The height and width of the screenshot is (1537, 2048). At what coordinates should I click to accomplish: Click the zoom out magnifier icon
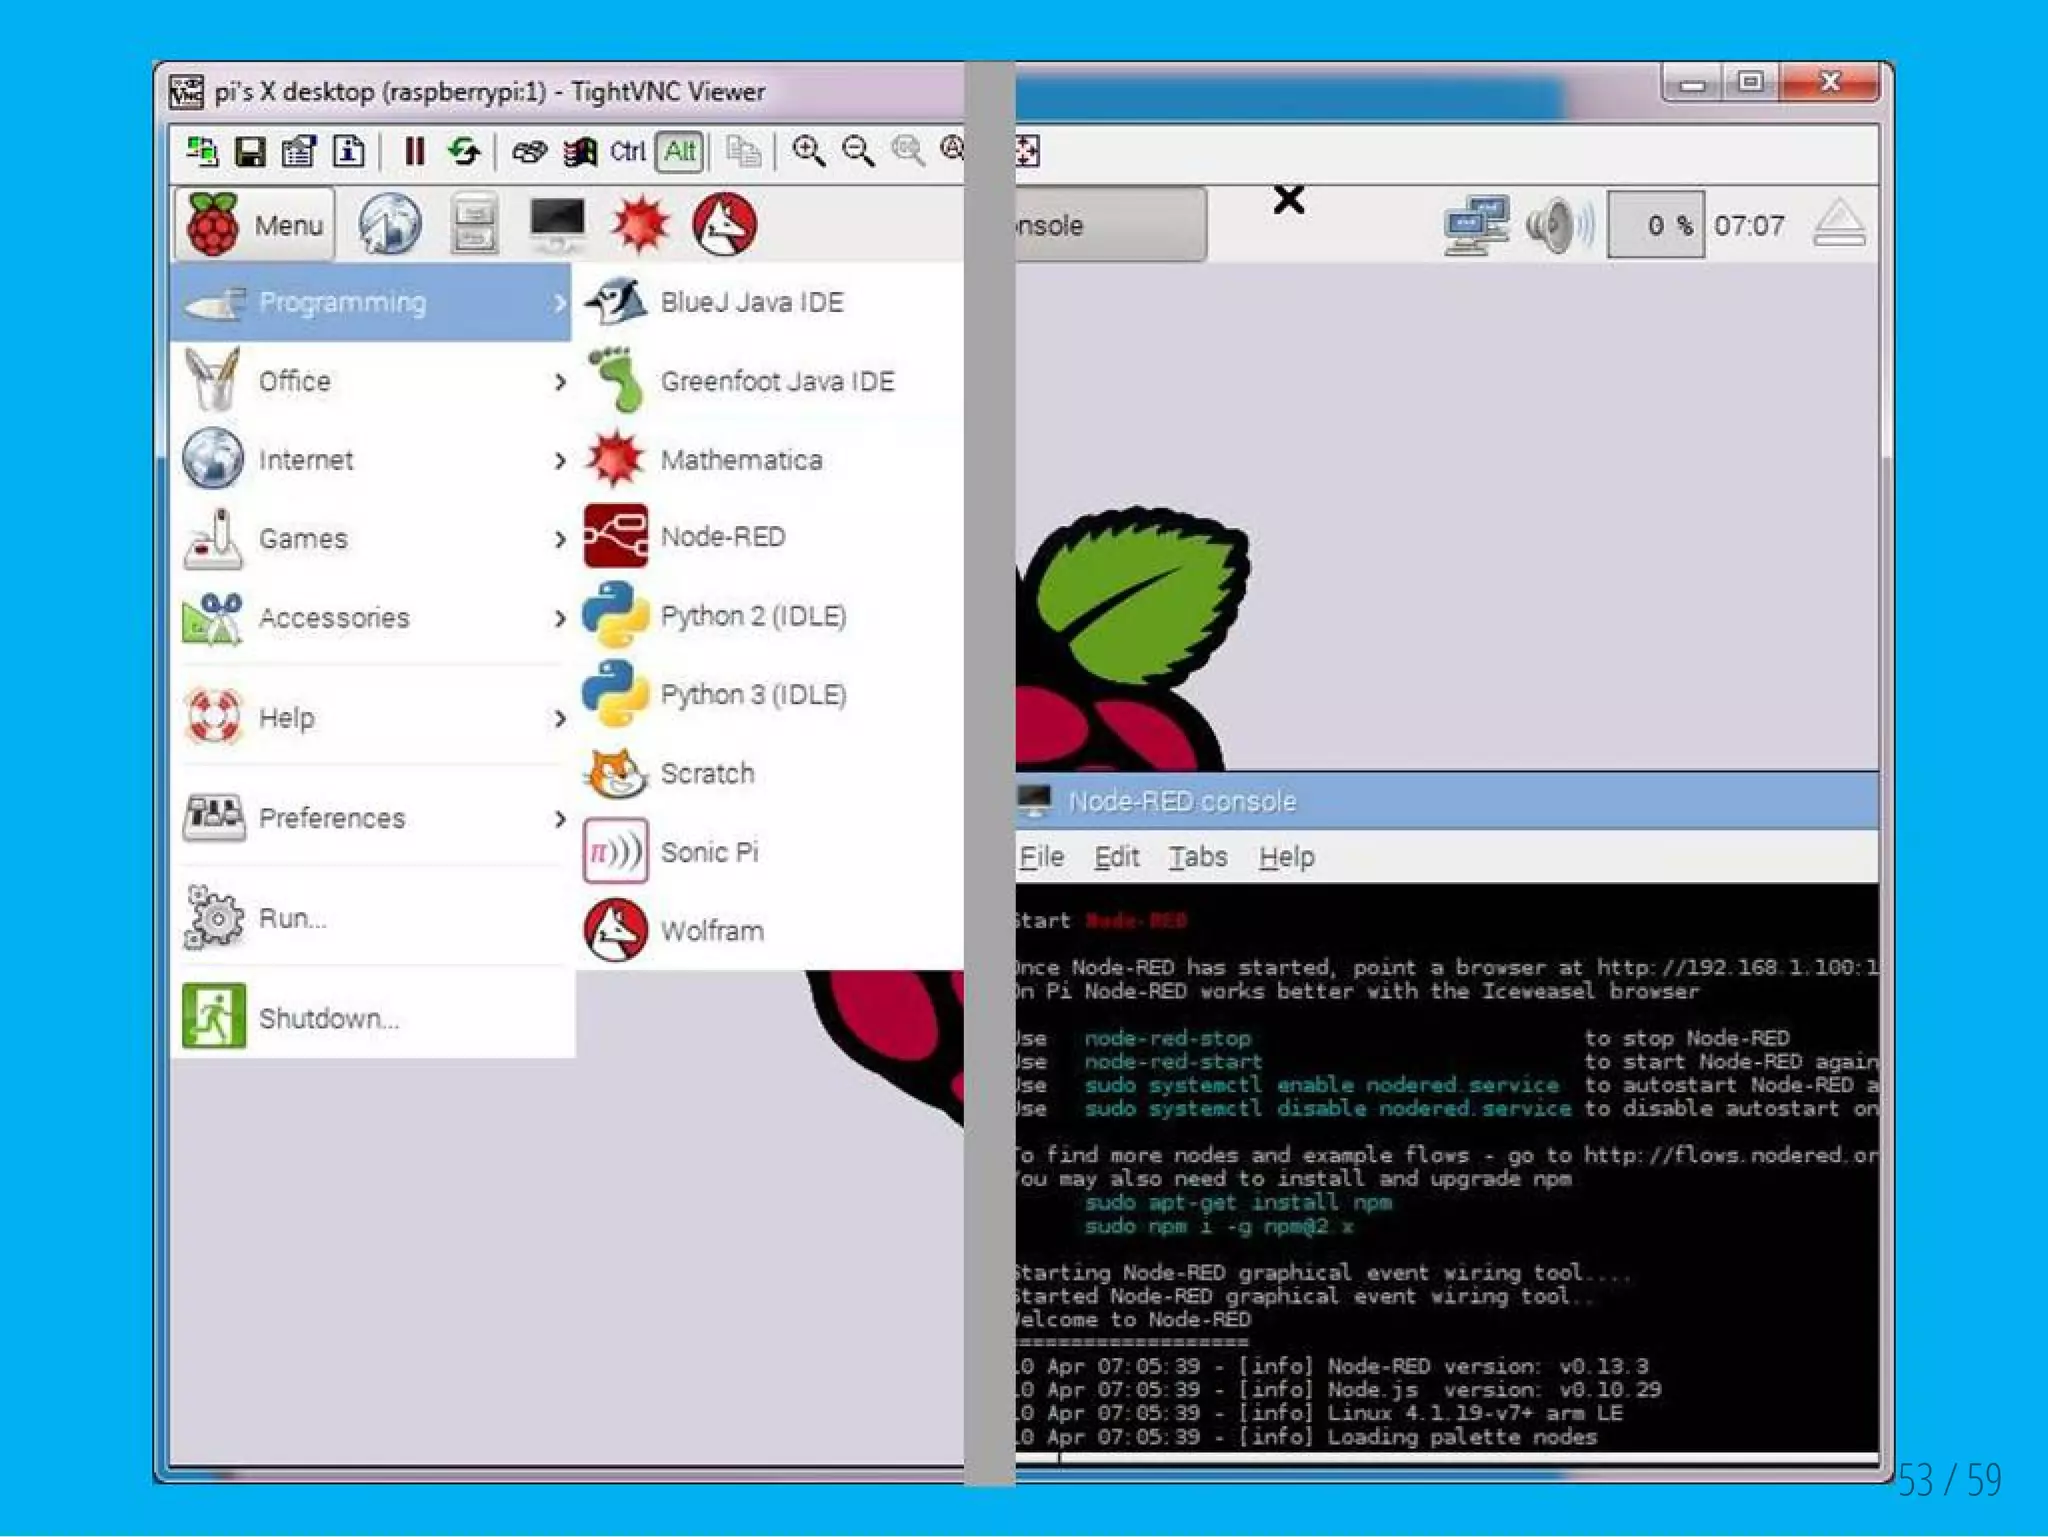(x=858, y=152)
